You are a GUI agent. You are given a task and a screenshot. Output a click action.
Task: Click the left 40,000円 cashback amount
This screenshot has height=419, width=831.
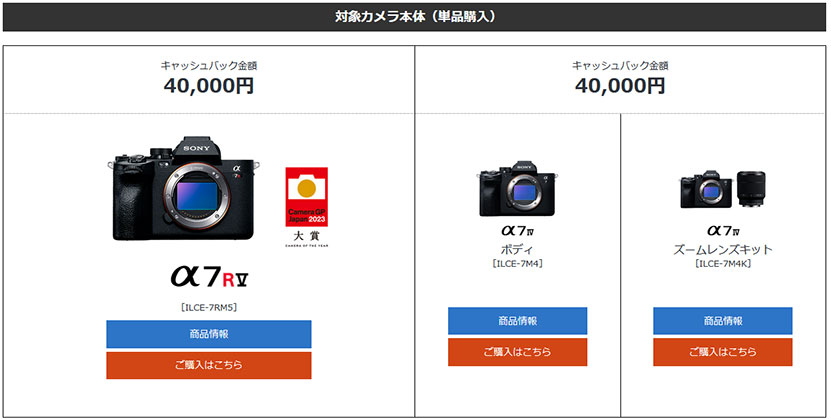209,85
